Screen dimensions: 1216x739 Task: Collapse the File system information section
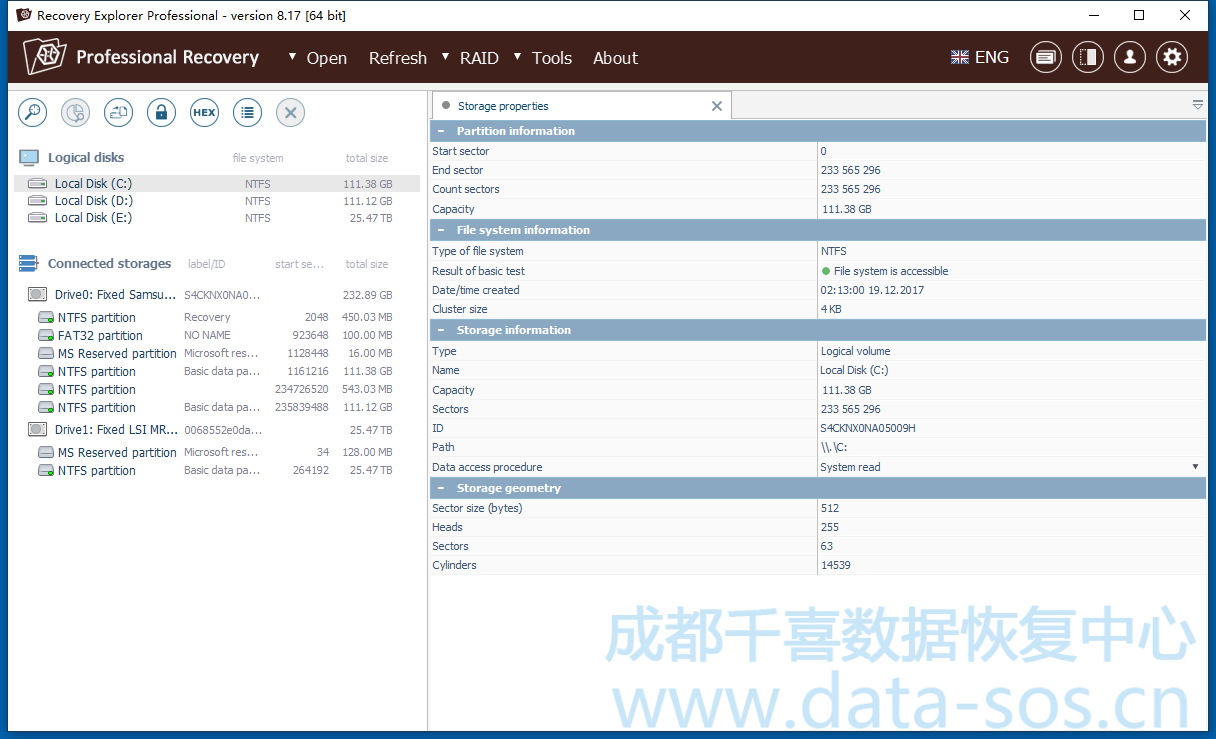pyautogui.click(x=441, y=230)
